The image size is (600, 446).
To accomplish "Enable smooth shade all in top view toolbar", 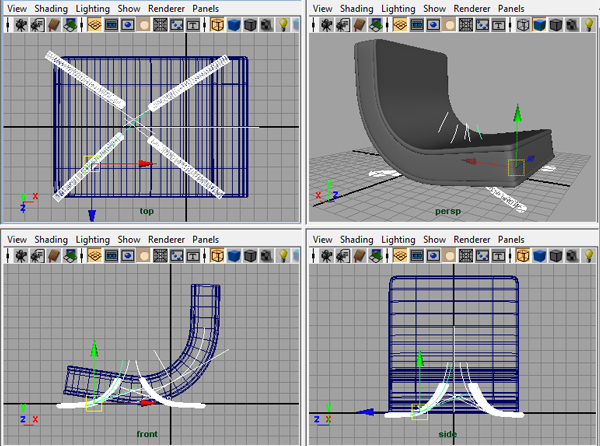I will (233, 24).
